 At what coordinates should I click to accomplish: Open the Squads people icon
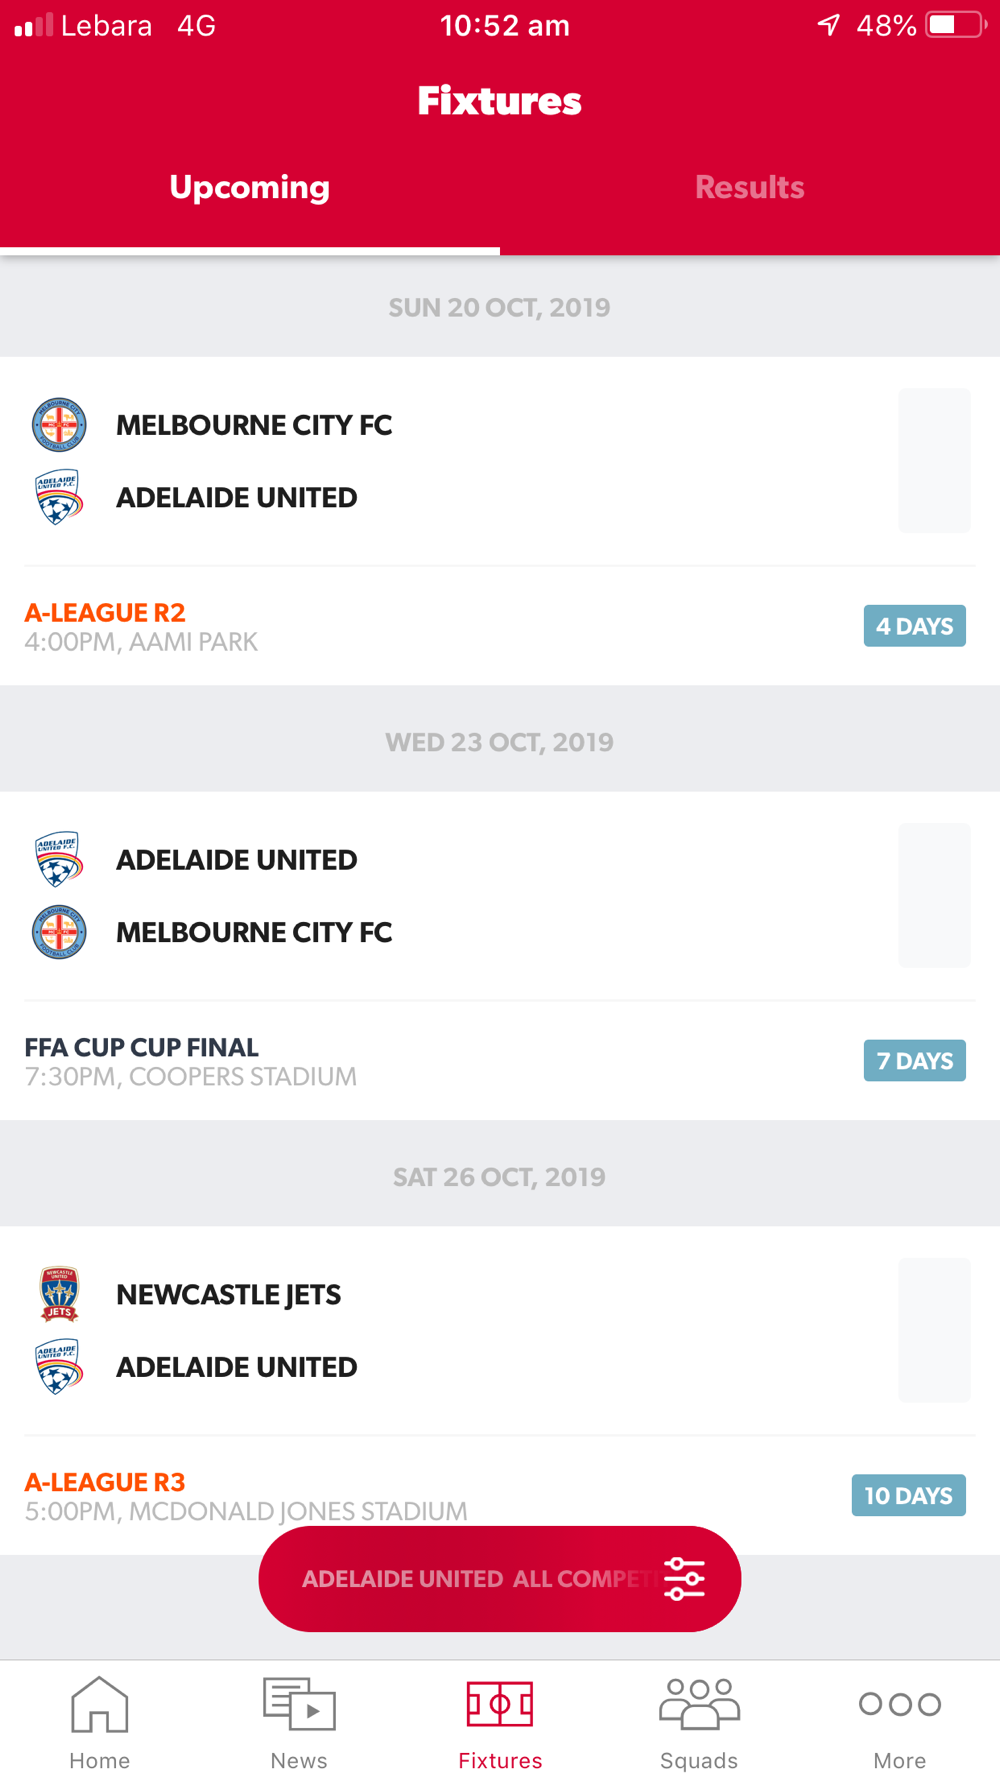pyautogui.click(x=699, y=1704)
